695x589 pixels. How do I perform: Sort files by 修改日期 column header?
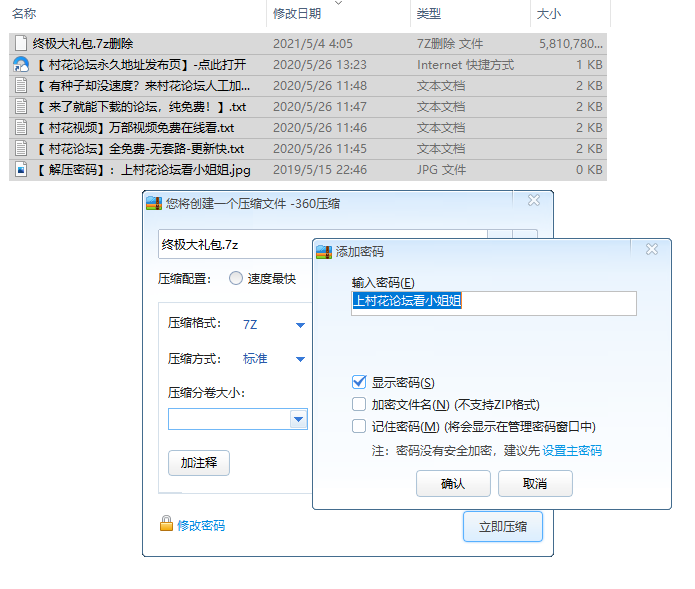point(296,14)
